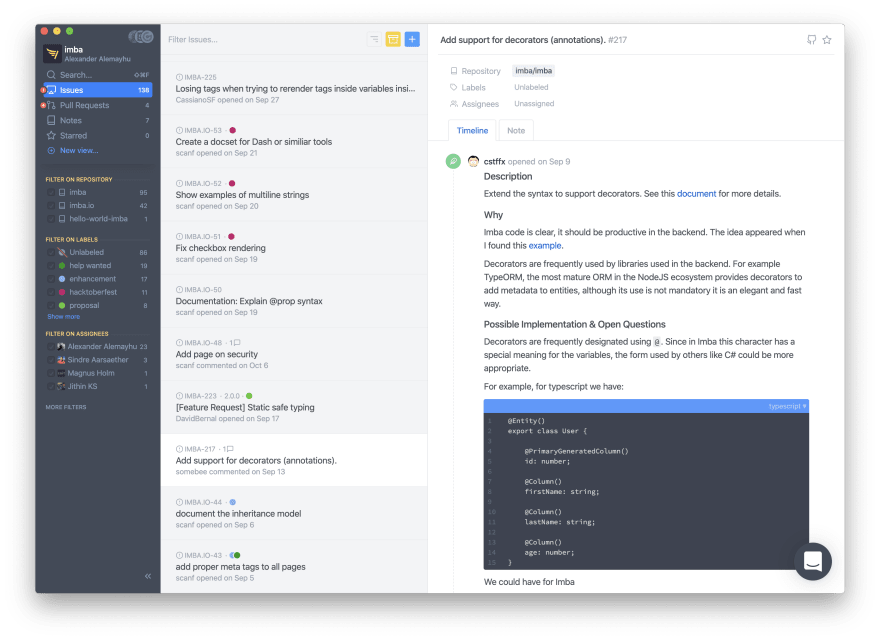Switch to the Timeline tab
880x640 pixels.
472,130
